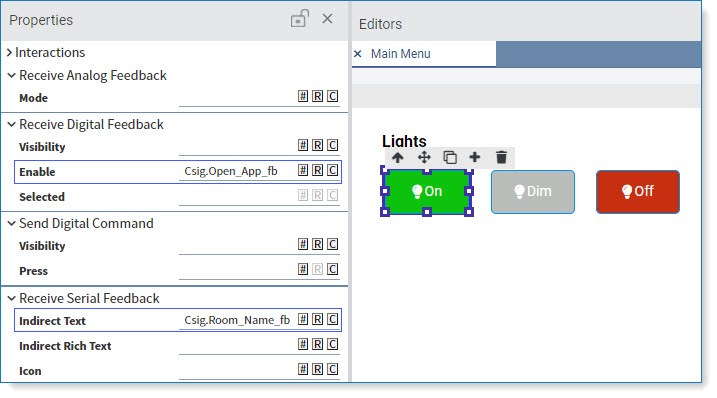Click C icon for Digital Feedback Visibility
The height and width of the screenshot is (398, 717).
(x=332, y=145)
